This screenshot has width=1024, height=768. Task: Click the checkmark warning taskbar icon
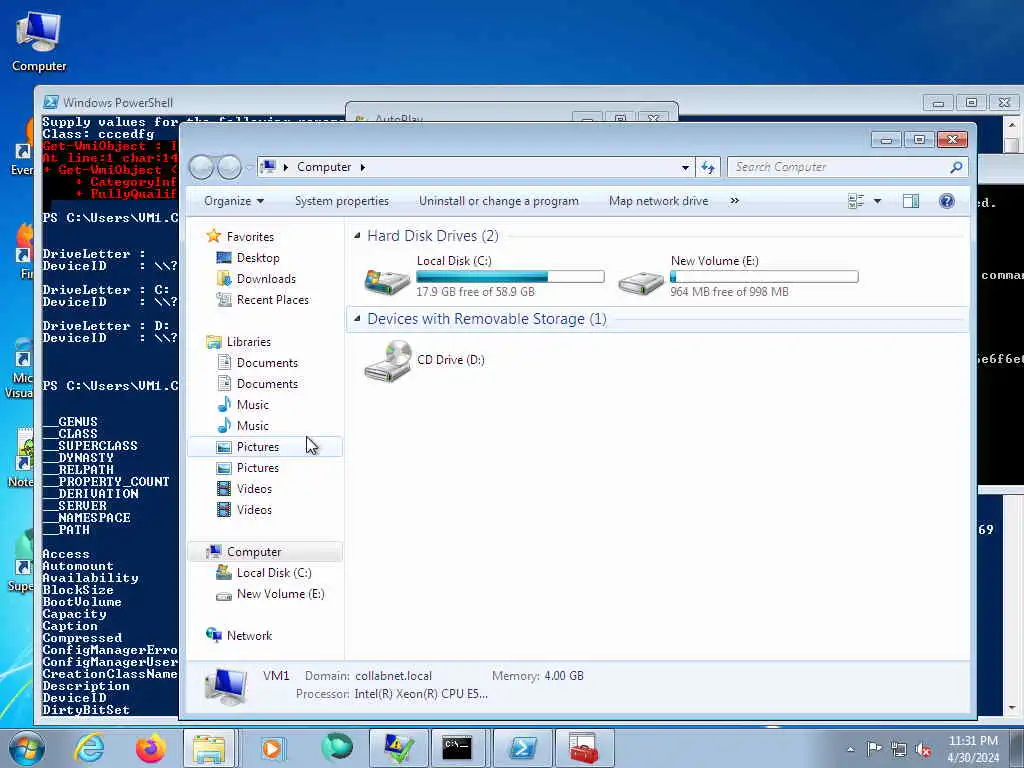(398, 748)
